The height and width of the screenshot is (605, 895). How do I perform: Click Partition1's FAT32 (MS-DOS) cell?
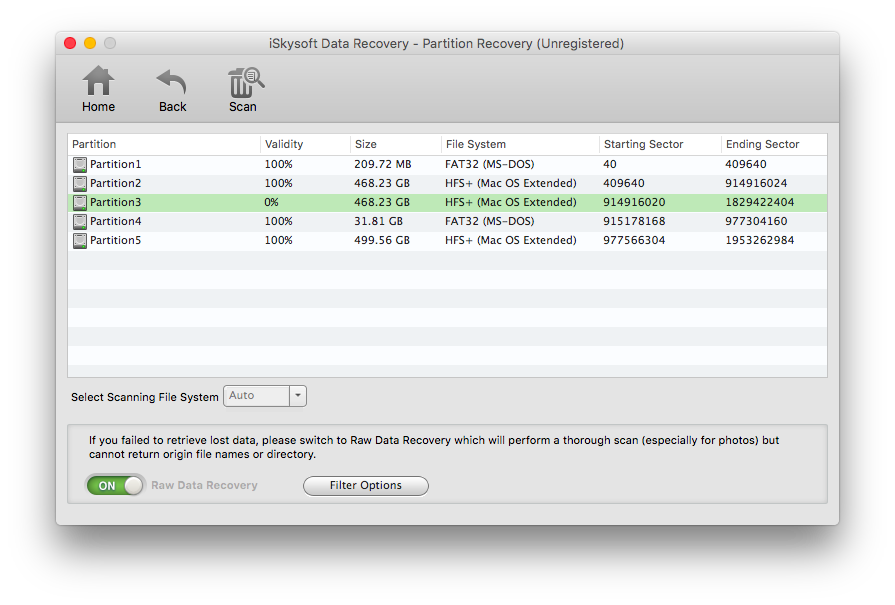click(x=489, y=164)
